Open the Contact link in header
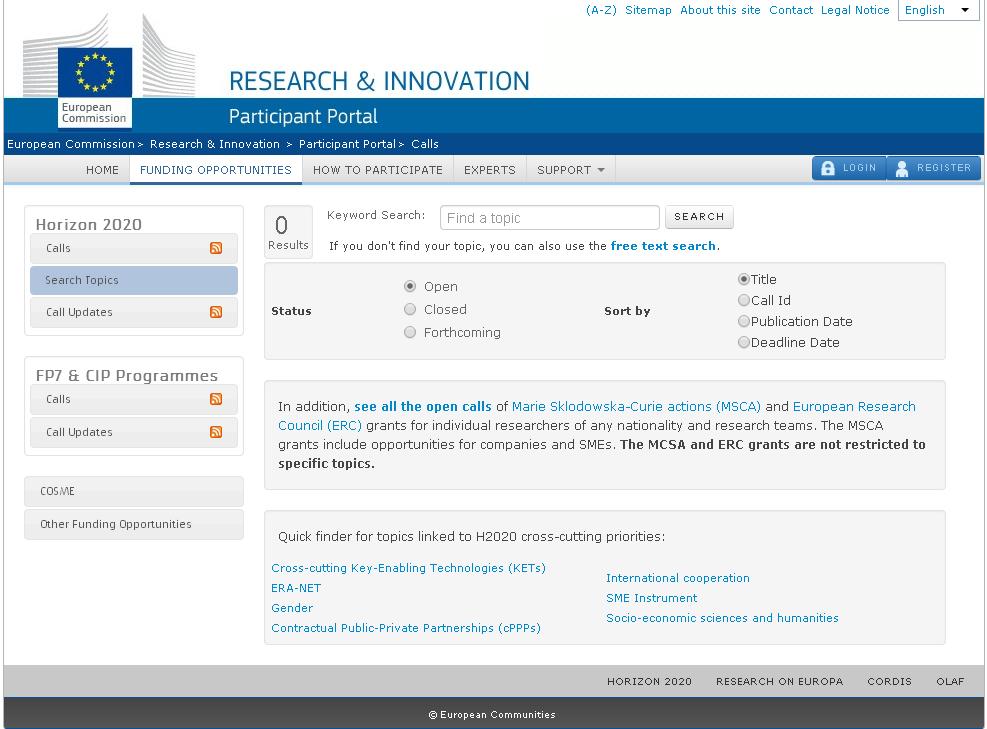 791,10
